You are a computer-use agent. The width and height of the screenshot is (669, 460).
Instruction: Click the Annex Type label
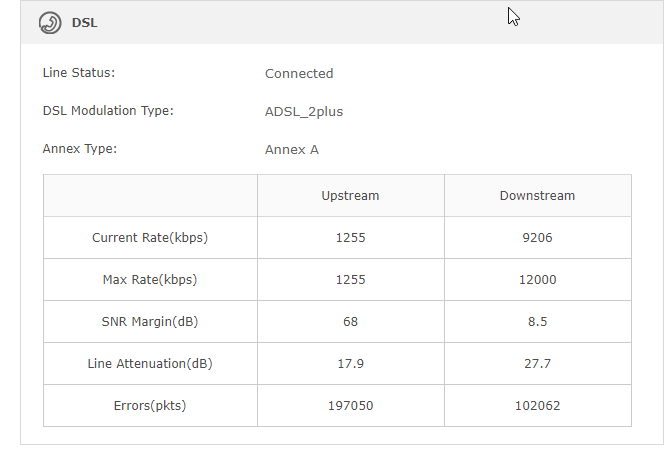click(x=80, y=148)
